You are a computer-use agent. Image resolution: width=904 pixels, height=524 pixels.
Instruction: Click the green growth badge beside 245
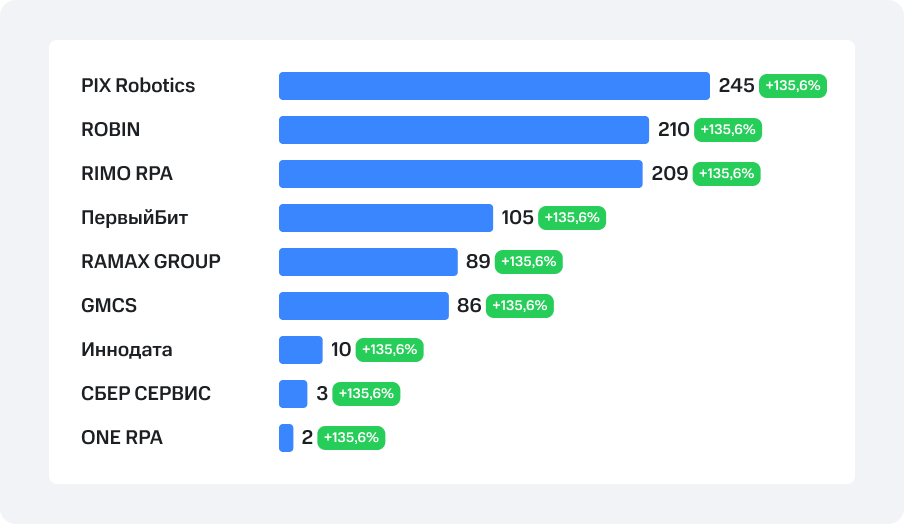pos(793,86)
